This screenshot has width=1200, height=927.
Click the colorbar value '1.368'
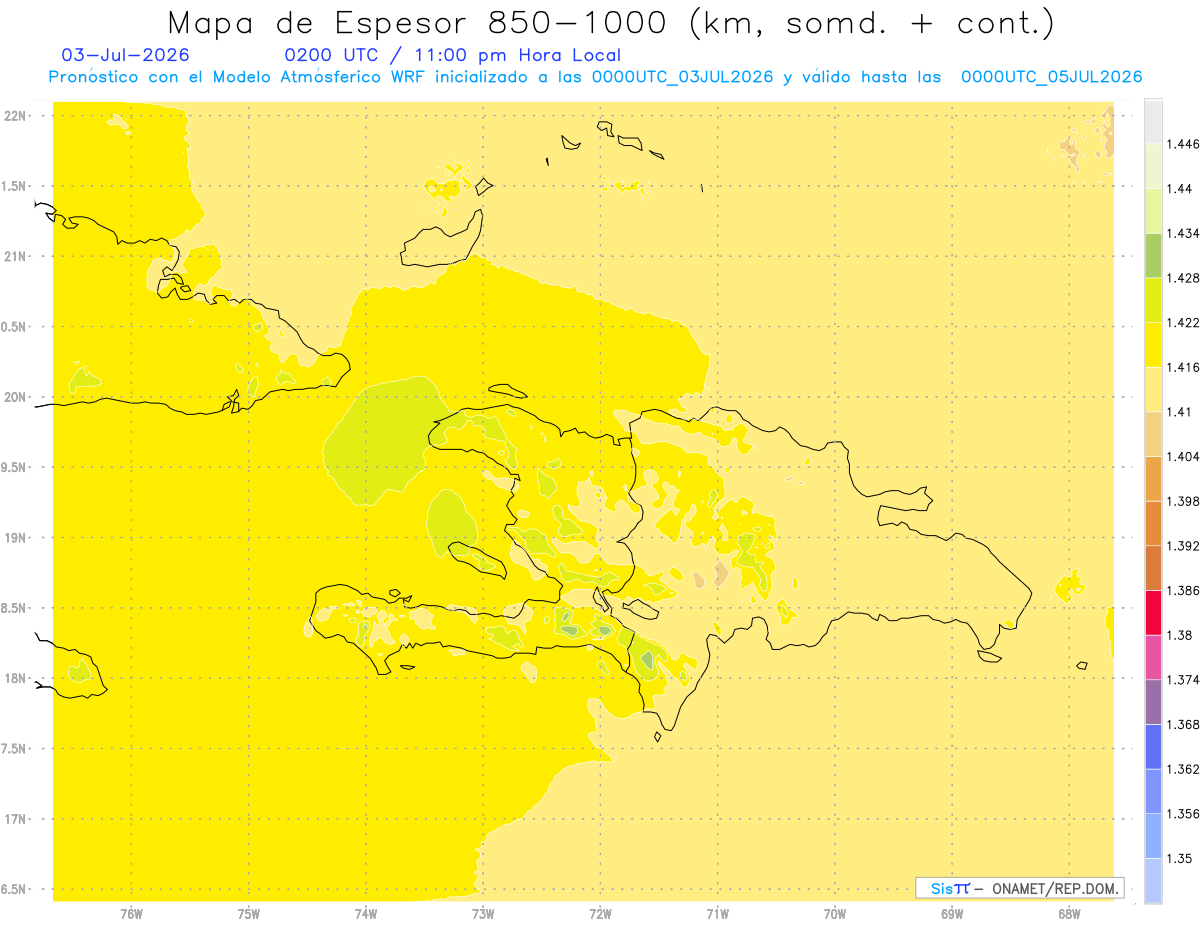1183,724
